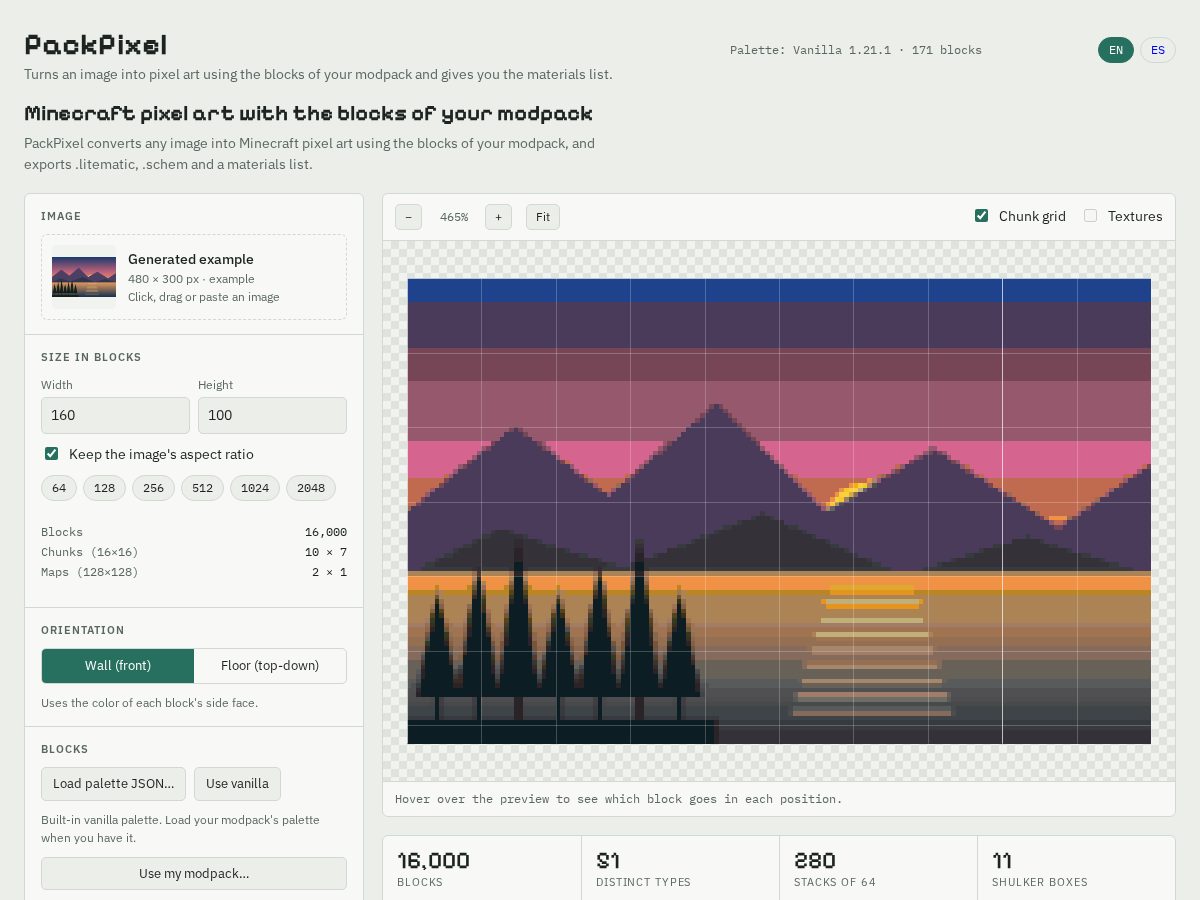Viewport: 1200px width, 900px height.
Task: Switch language to EN
Action: (1116, 50)
